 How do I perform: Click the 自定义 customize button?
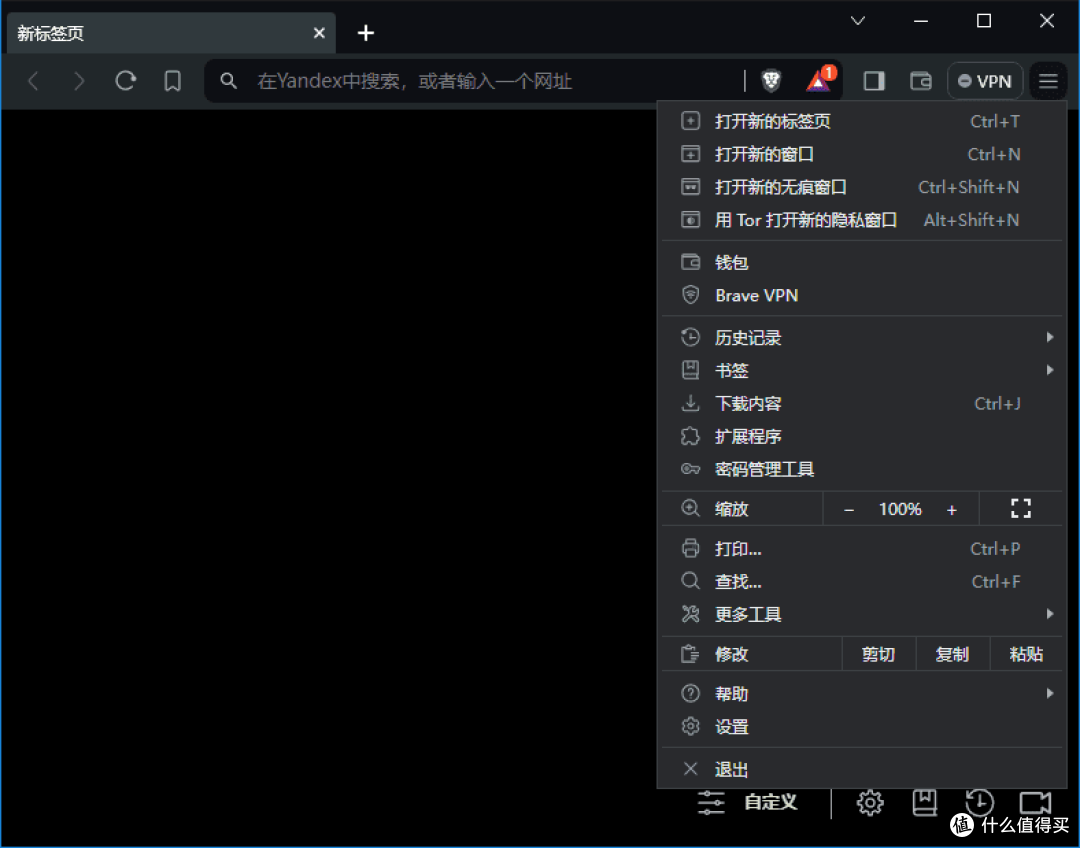point(747,803)
